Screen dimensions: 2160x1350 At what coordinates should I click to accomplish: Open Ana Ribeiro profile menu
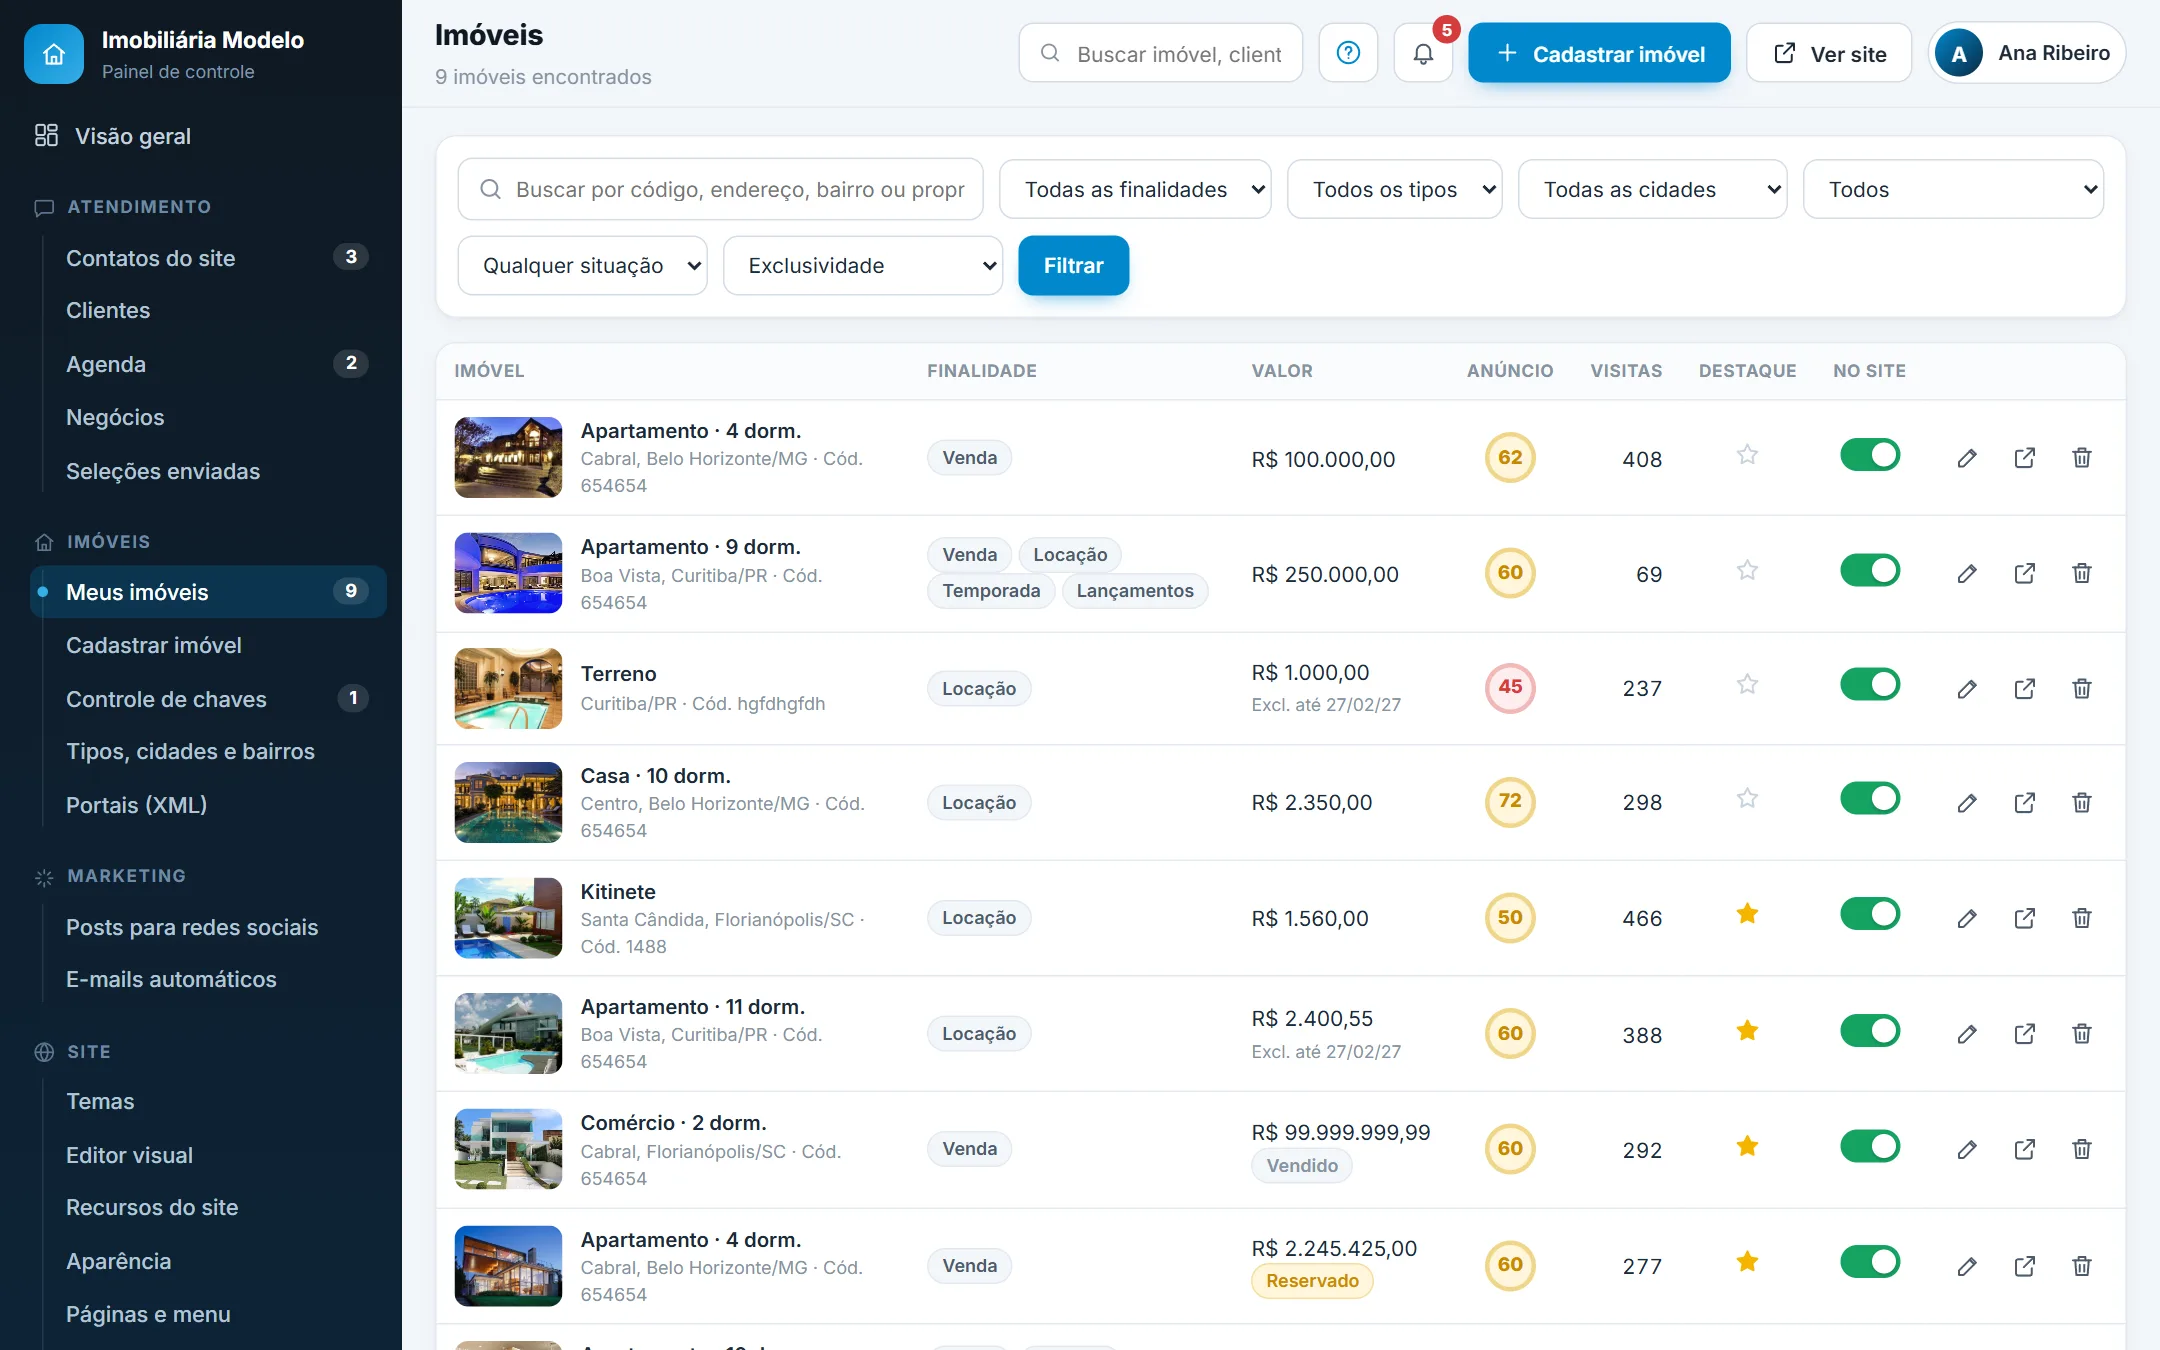2026,53
